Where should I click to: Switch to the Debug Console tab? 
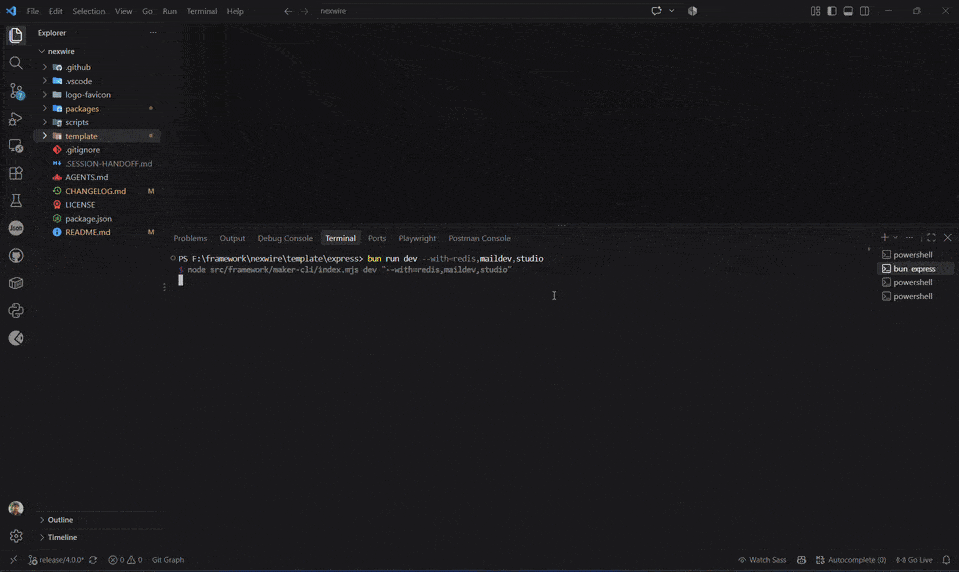285,238
